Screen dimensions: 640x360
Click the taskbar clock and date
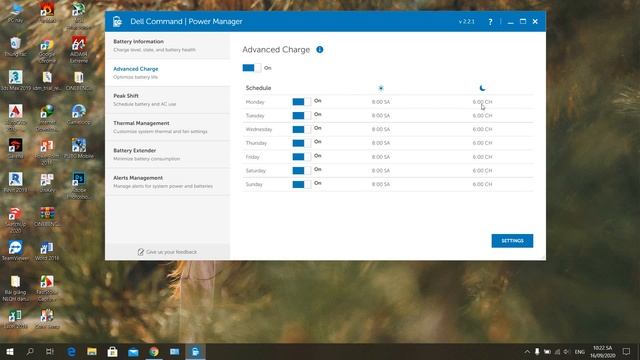(x=602, y=351)
